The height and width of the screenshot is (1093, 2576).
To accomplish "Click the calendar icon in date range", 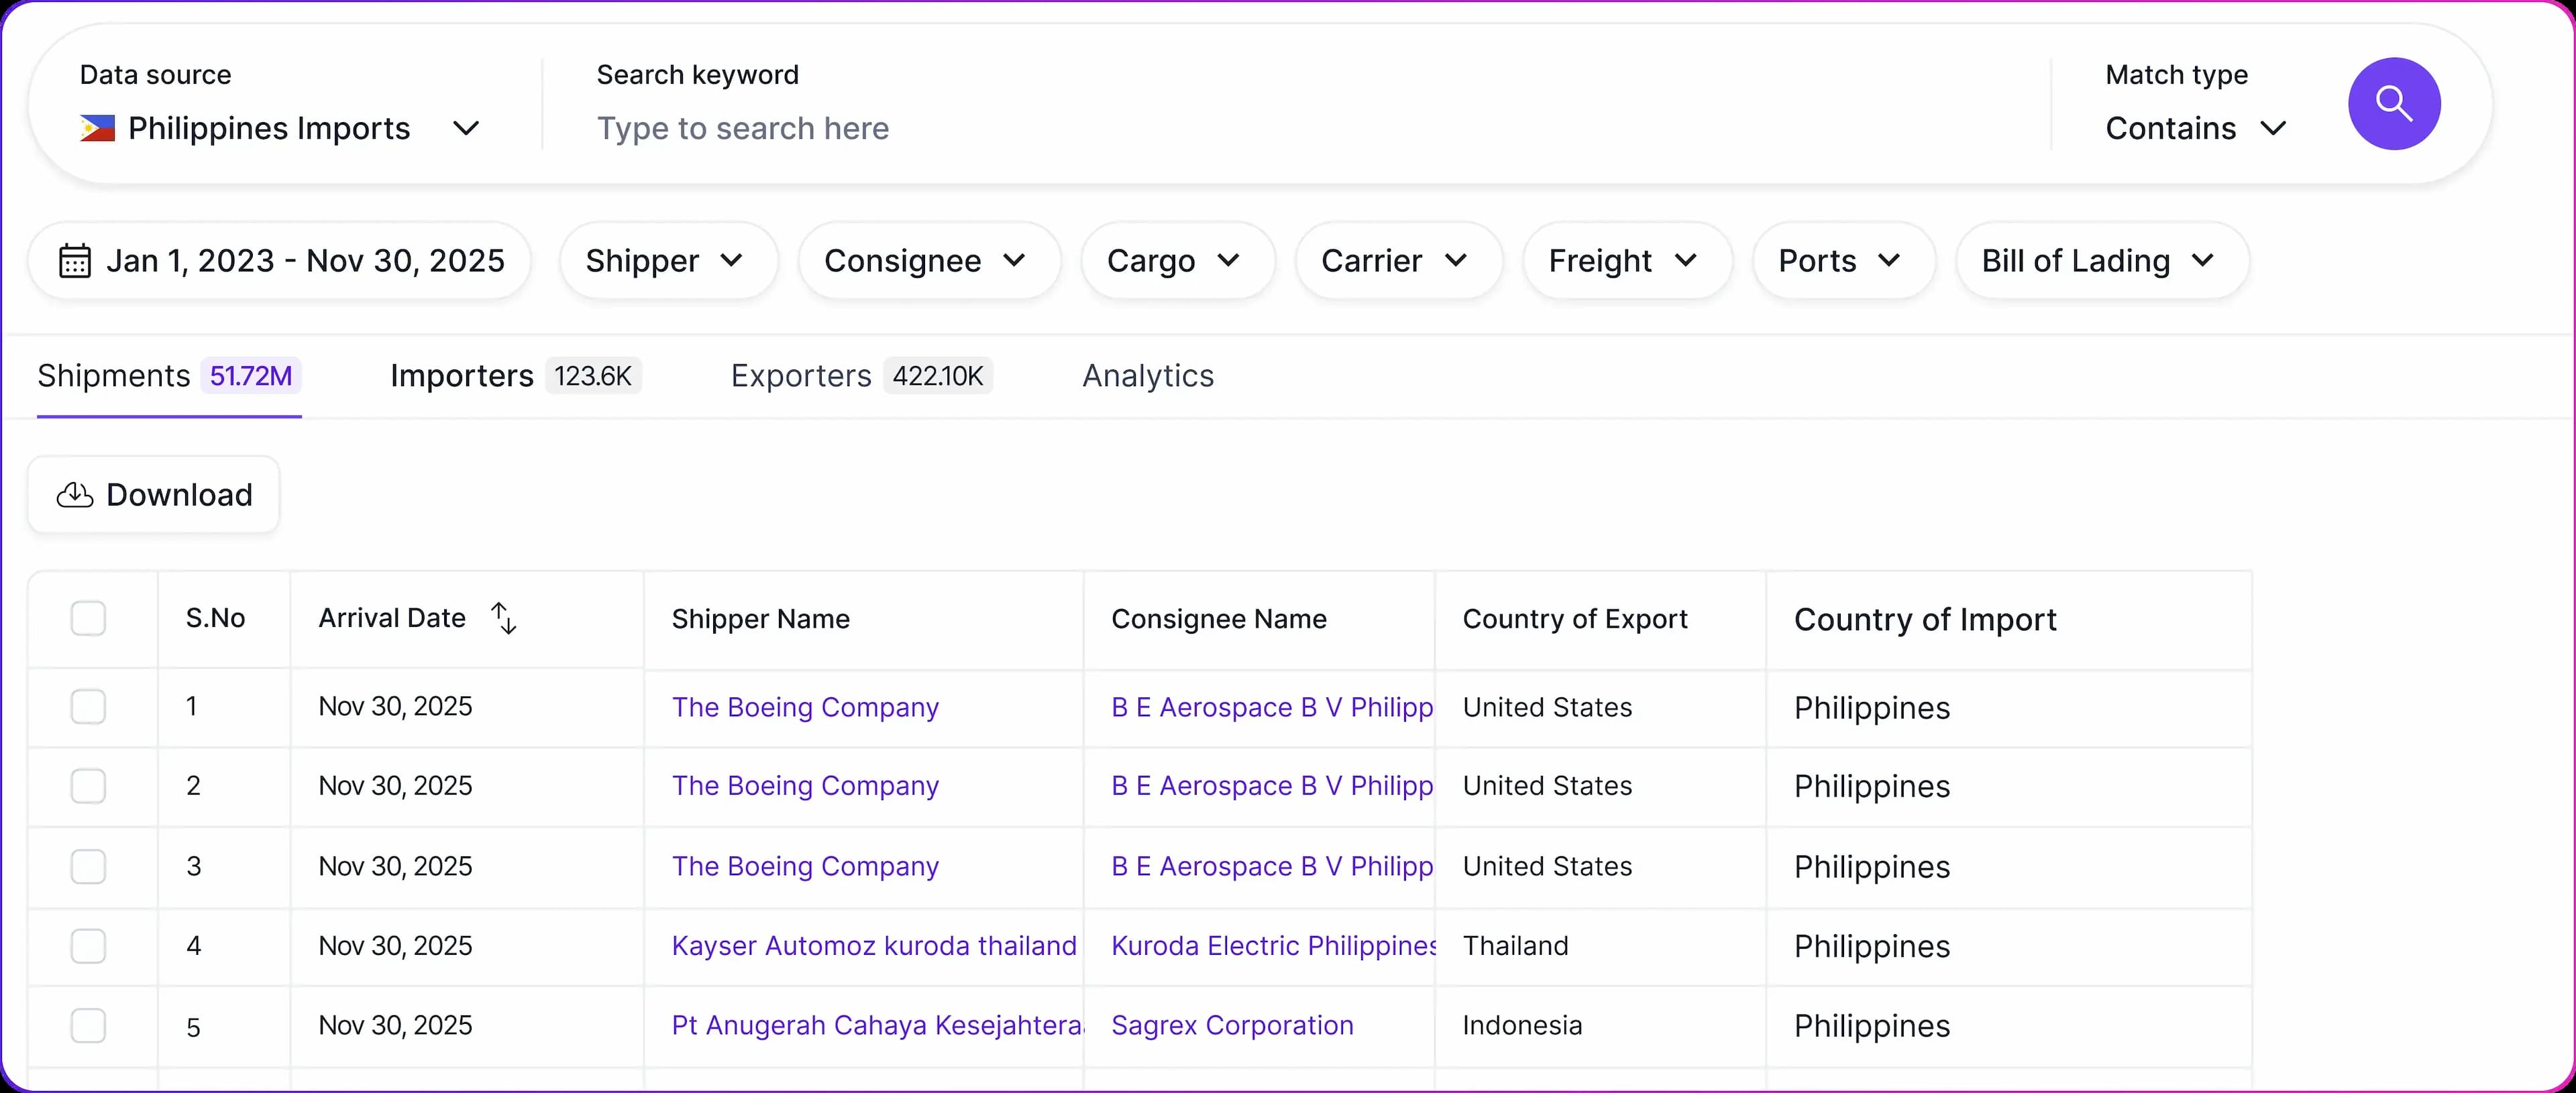I will (75, 261).
